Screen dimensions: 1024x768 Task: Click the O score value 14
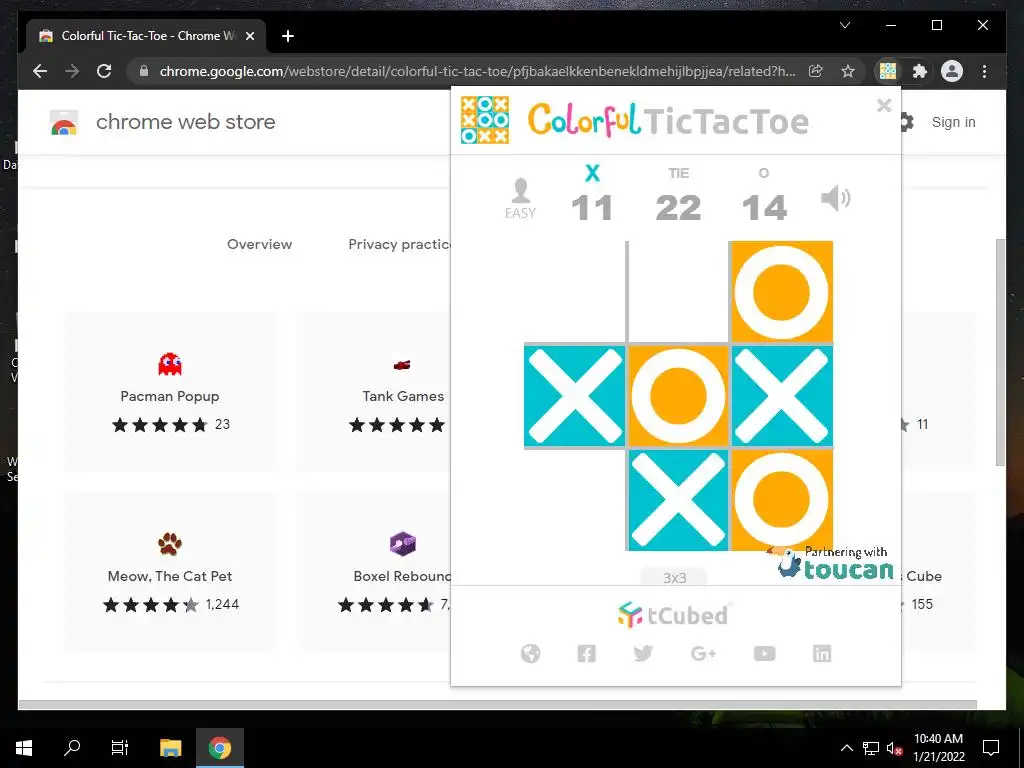(x=764, y=208)
